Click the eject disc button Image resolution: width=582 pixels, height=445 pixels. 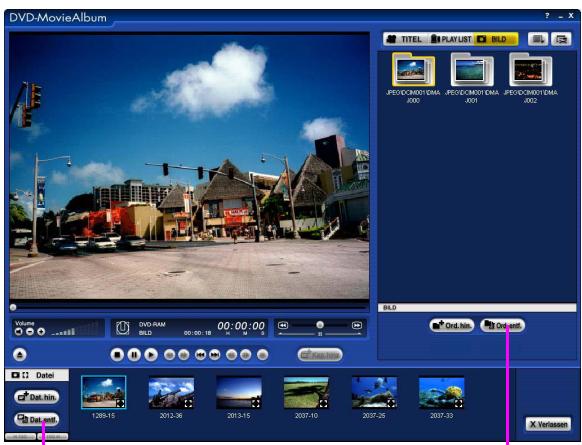(x=20, y=355)
